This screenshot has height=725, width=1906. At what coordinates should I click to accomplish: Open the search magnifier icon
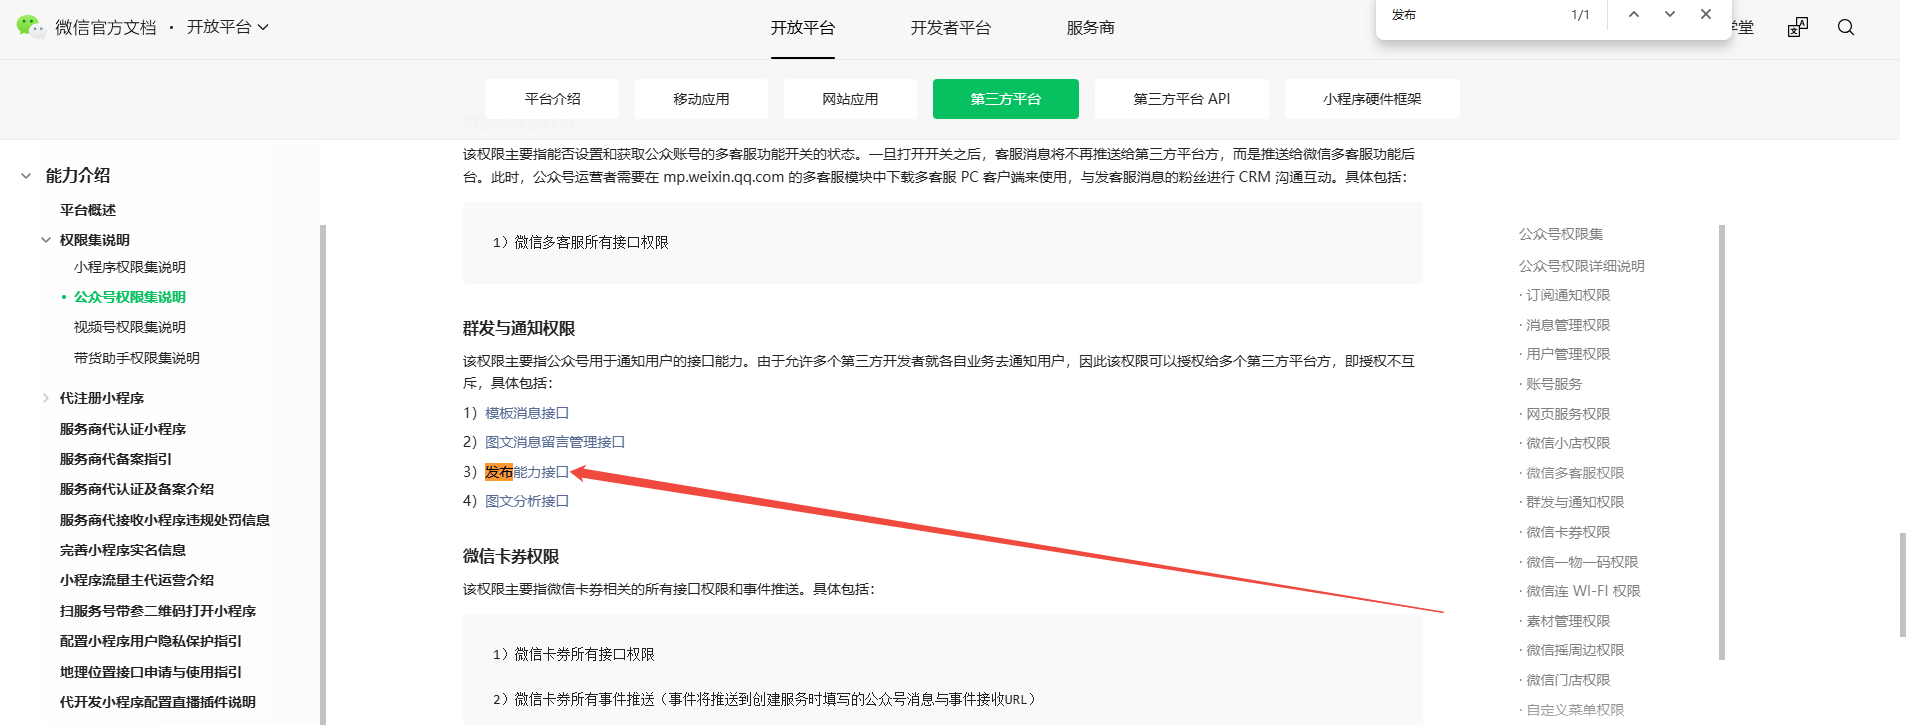1846,27
